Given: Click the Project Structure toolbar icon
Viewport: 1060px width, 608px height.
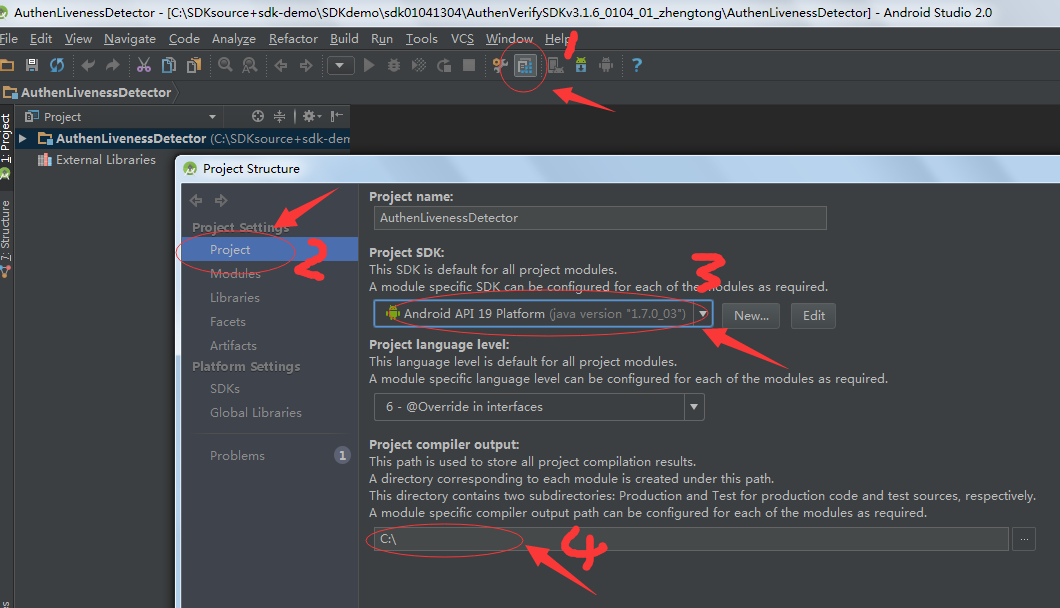Looking at the screenshot, I should (x=525, y=66).
